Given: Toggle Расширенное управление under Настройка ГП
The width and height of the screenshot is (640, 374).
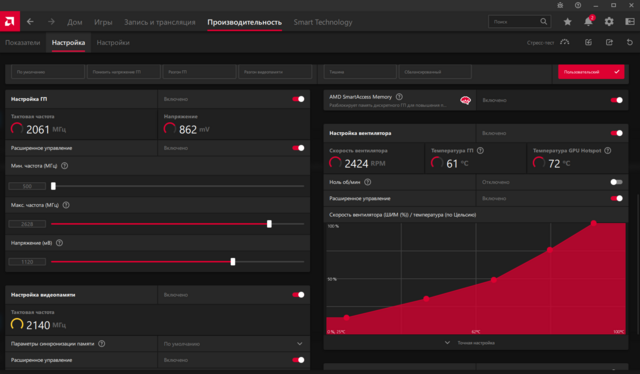Looking at the screenshot, I should click(298, 148).
